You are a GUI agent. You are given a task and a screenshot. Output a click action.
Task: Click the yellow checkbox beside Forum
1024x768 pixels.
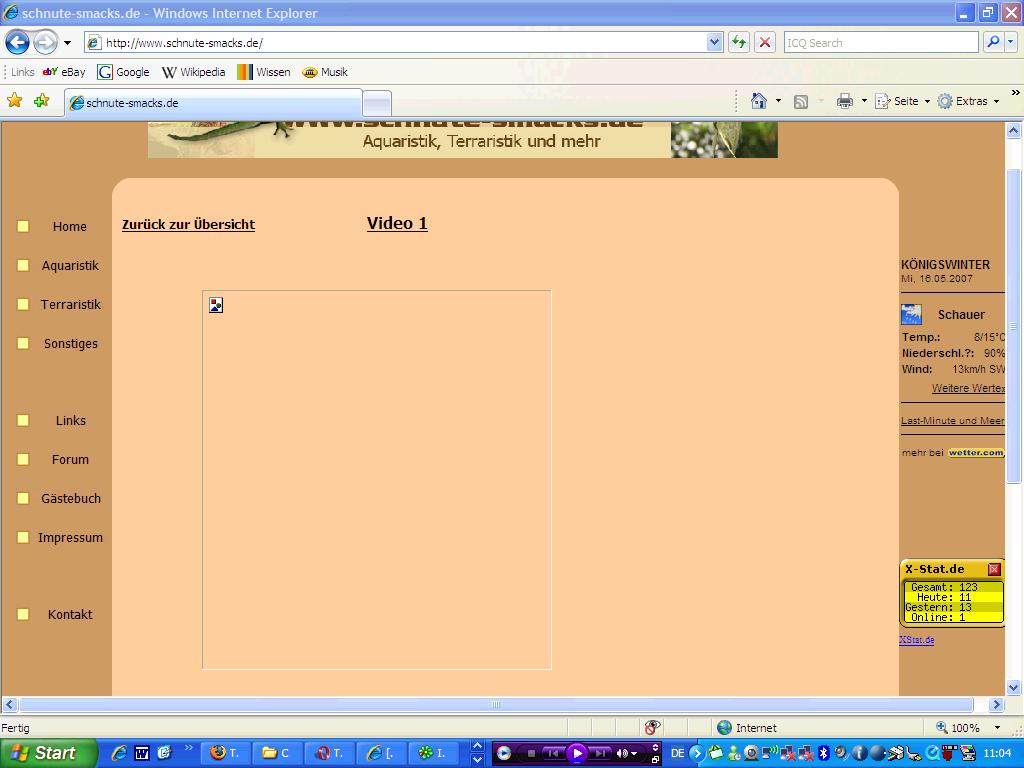[23, 459]
